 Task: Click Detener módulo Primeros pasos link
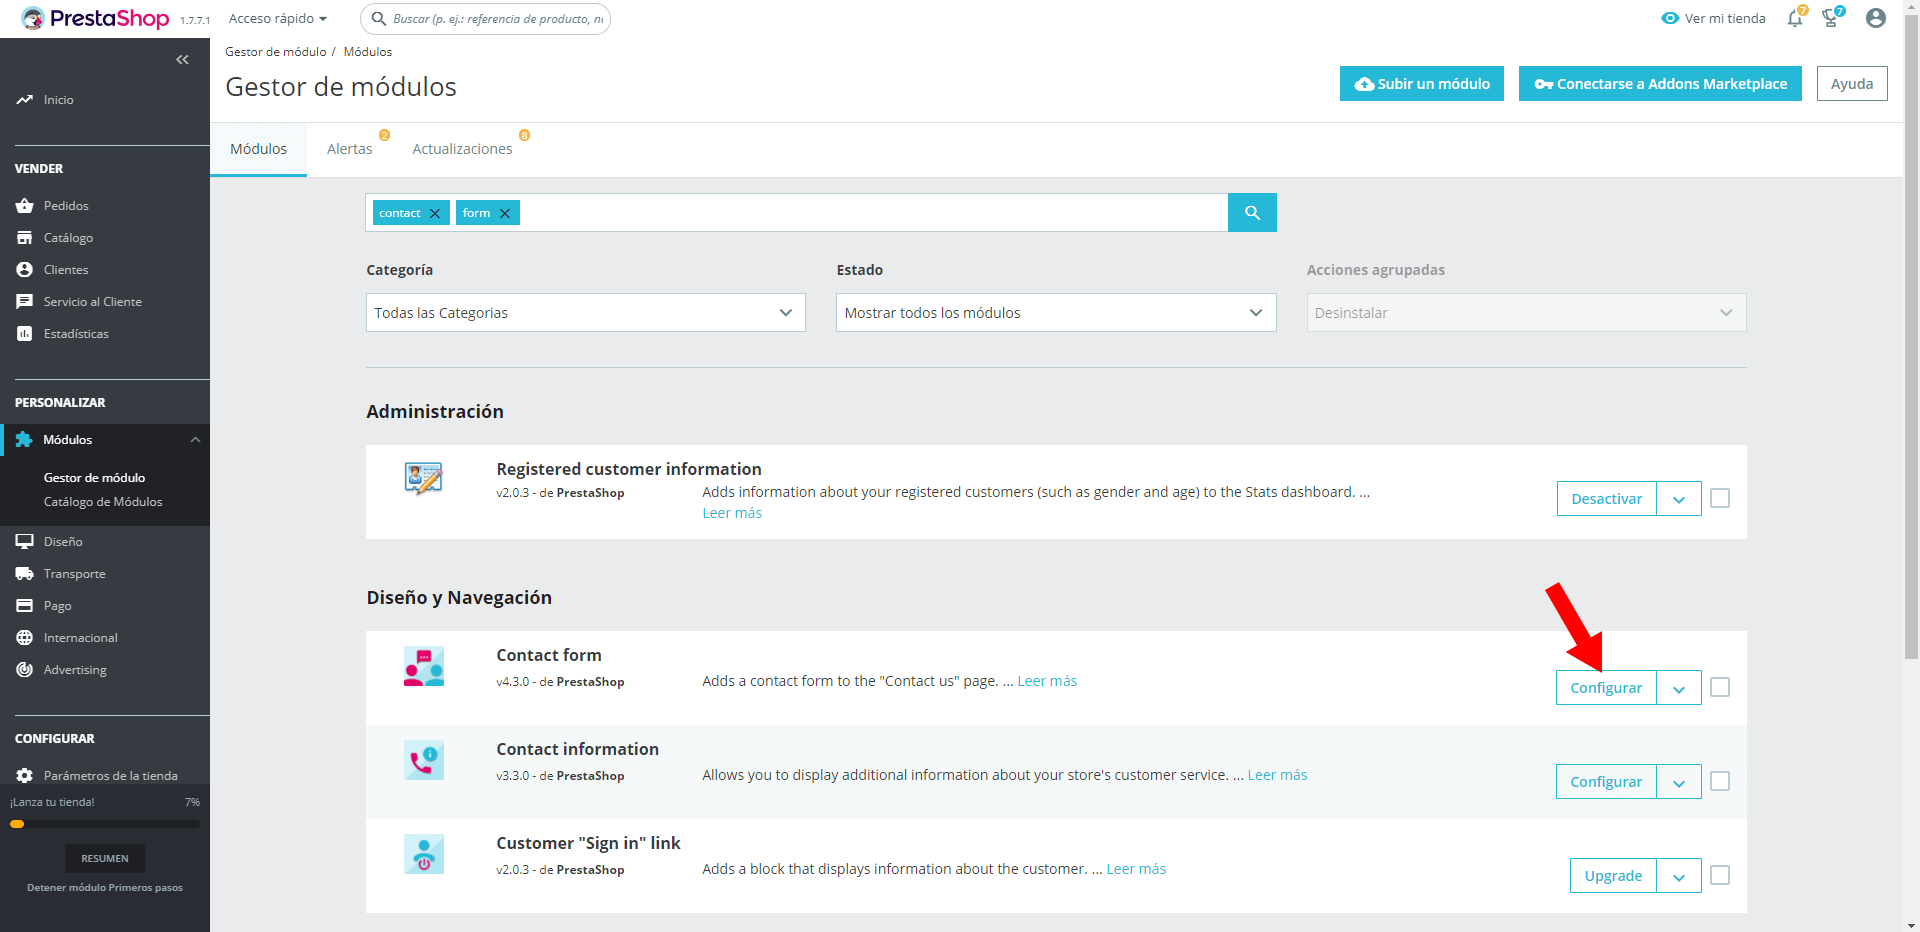coord(105,888)
